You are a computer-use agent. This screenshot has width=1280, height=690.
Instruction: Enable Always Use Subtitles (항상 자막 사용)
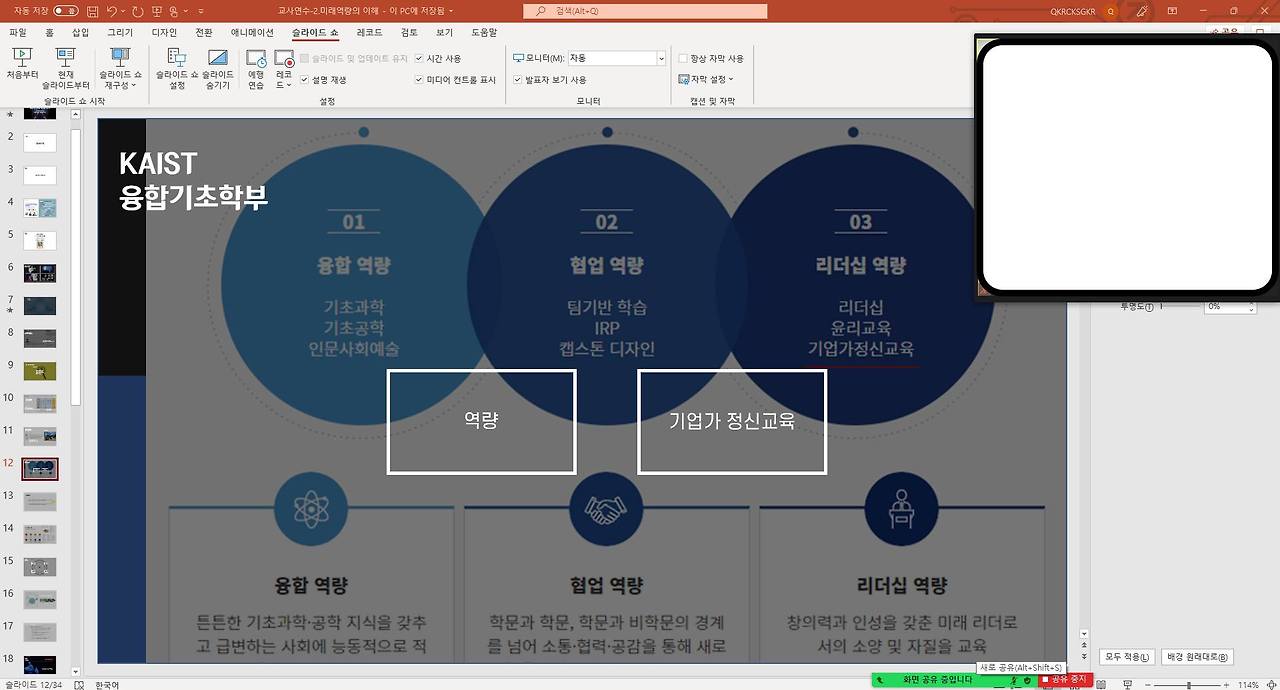(683, 59)
